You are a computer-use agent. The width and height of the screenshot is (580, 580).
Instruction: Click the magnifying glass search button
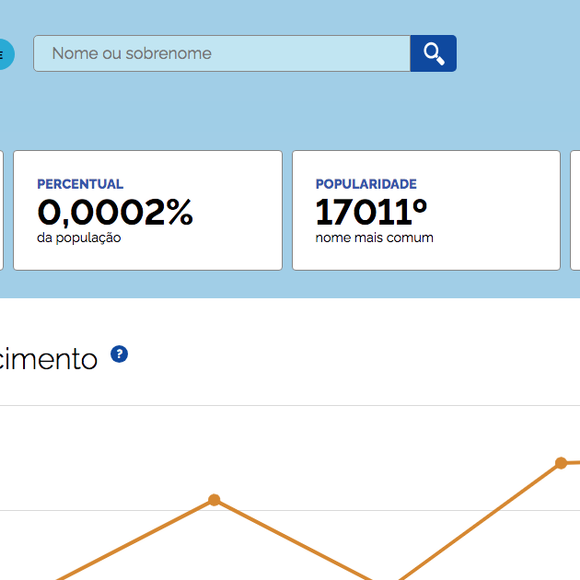click(433, 54)
